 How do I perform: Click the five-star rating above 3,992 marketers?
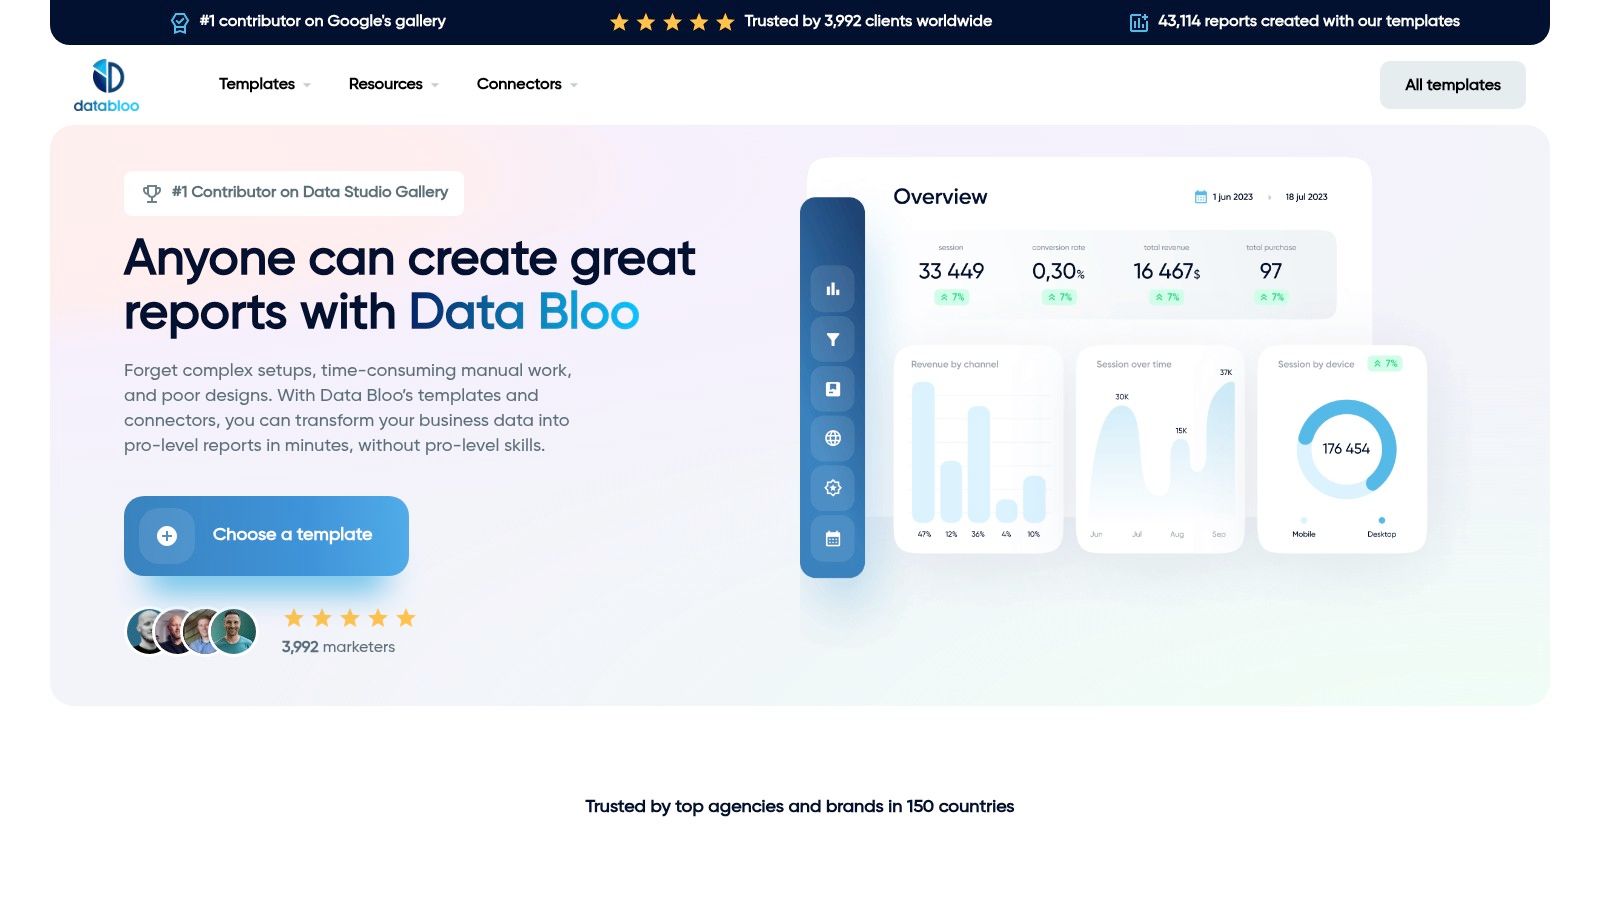pyautogui.click(x=350, y=618)
